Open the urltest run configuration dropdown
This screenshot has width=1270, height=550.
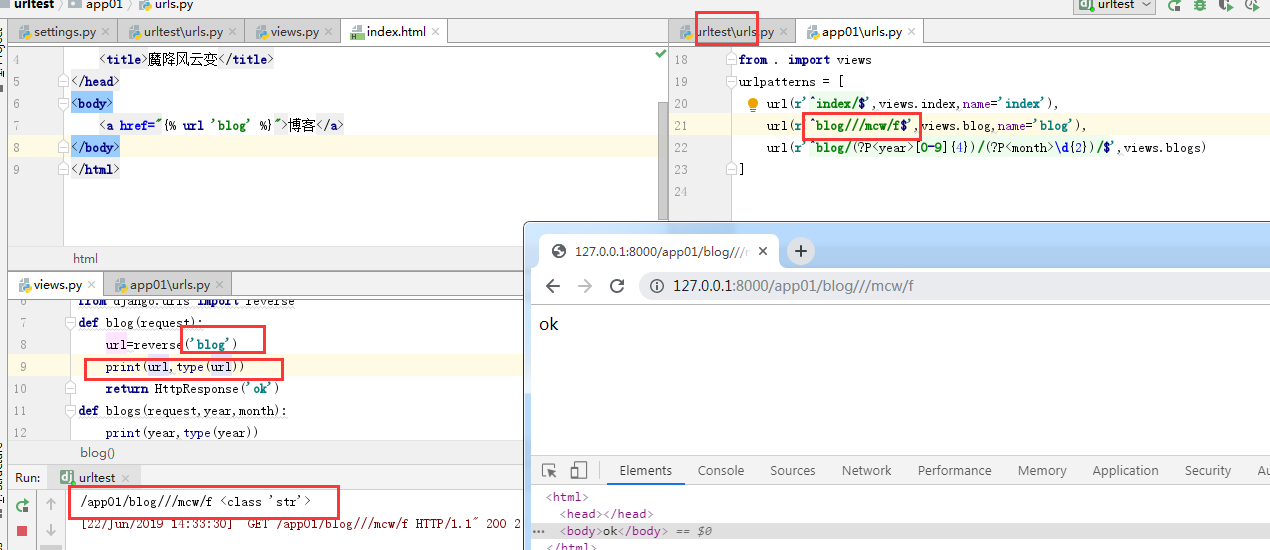click(x=1115, y=5)
